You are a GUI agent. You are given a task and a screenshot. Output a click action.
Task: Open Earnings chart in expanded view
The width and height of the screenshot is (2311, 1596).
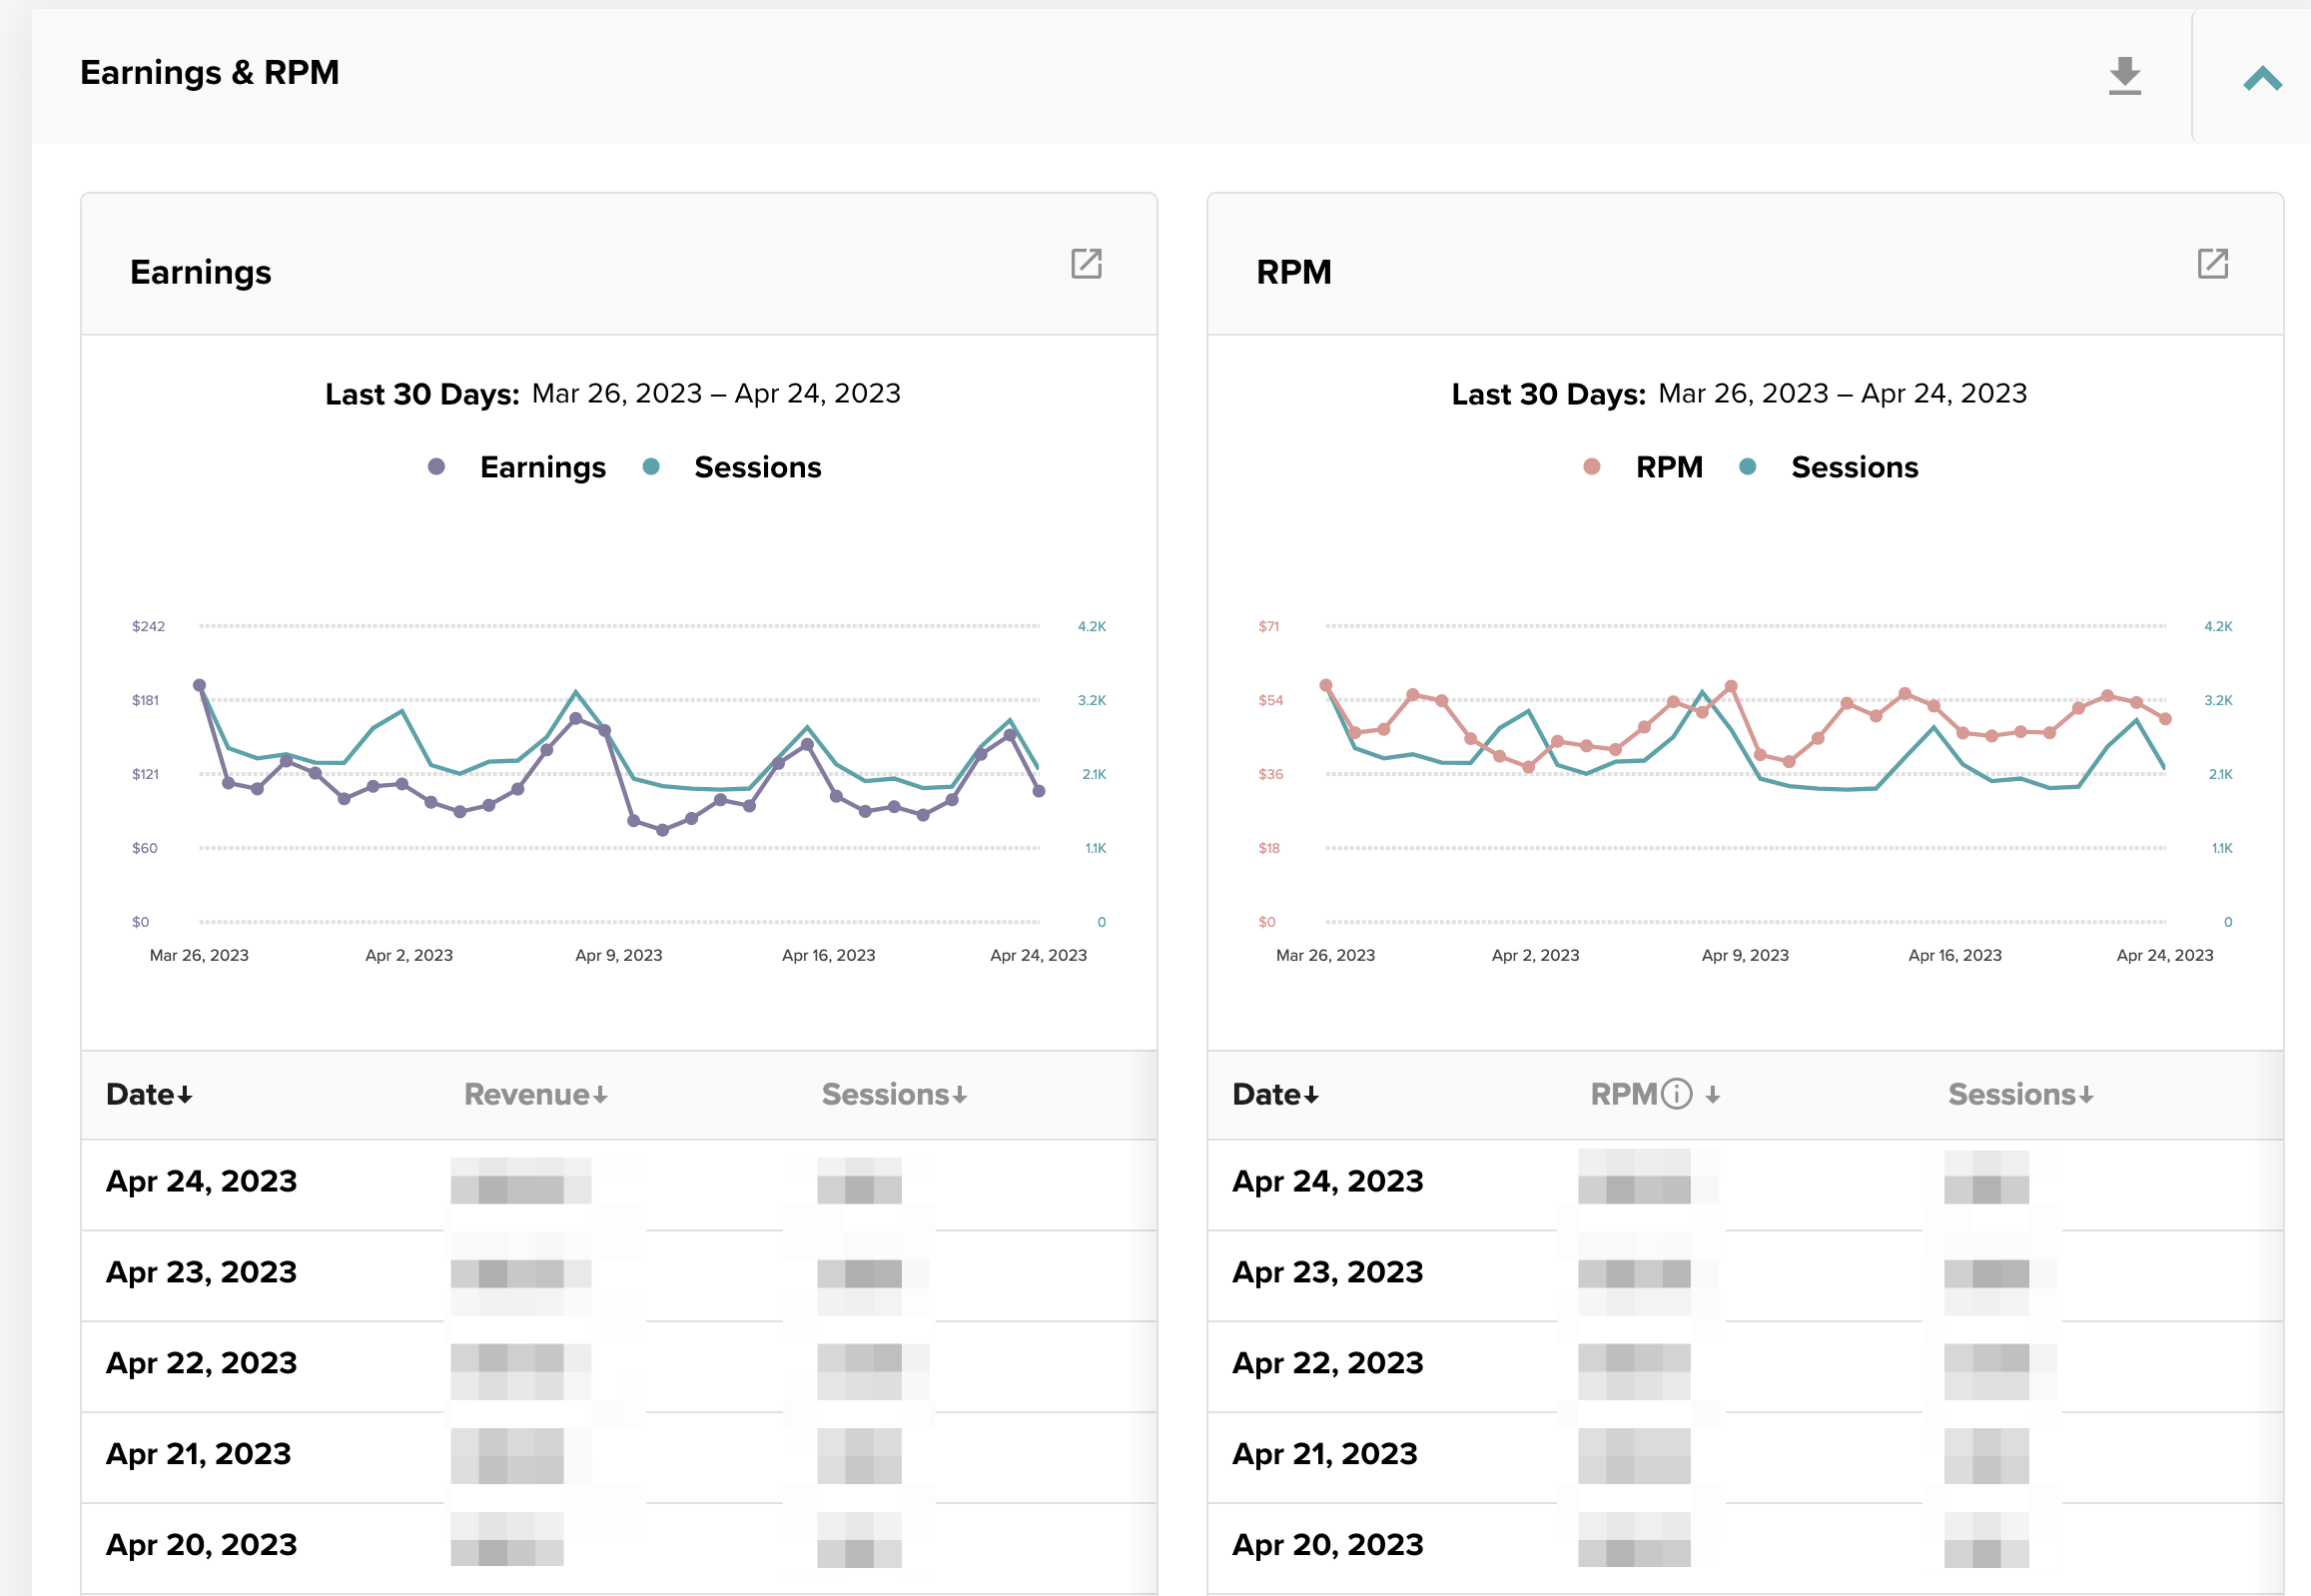(1086, 264)
